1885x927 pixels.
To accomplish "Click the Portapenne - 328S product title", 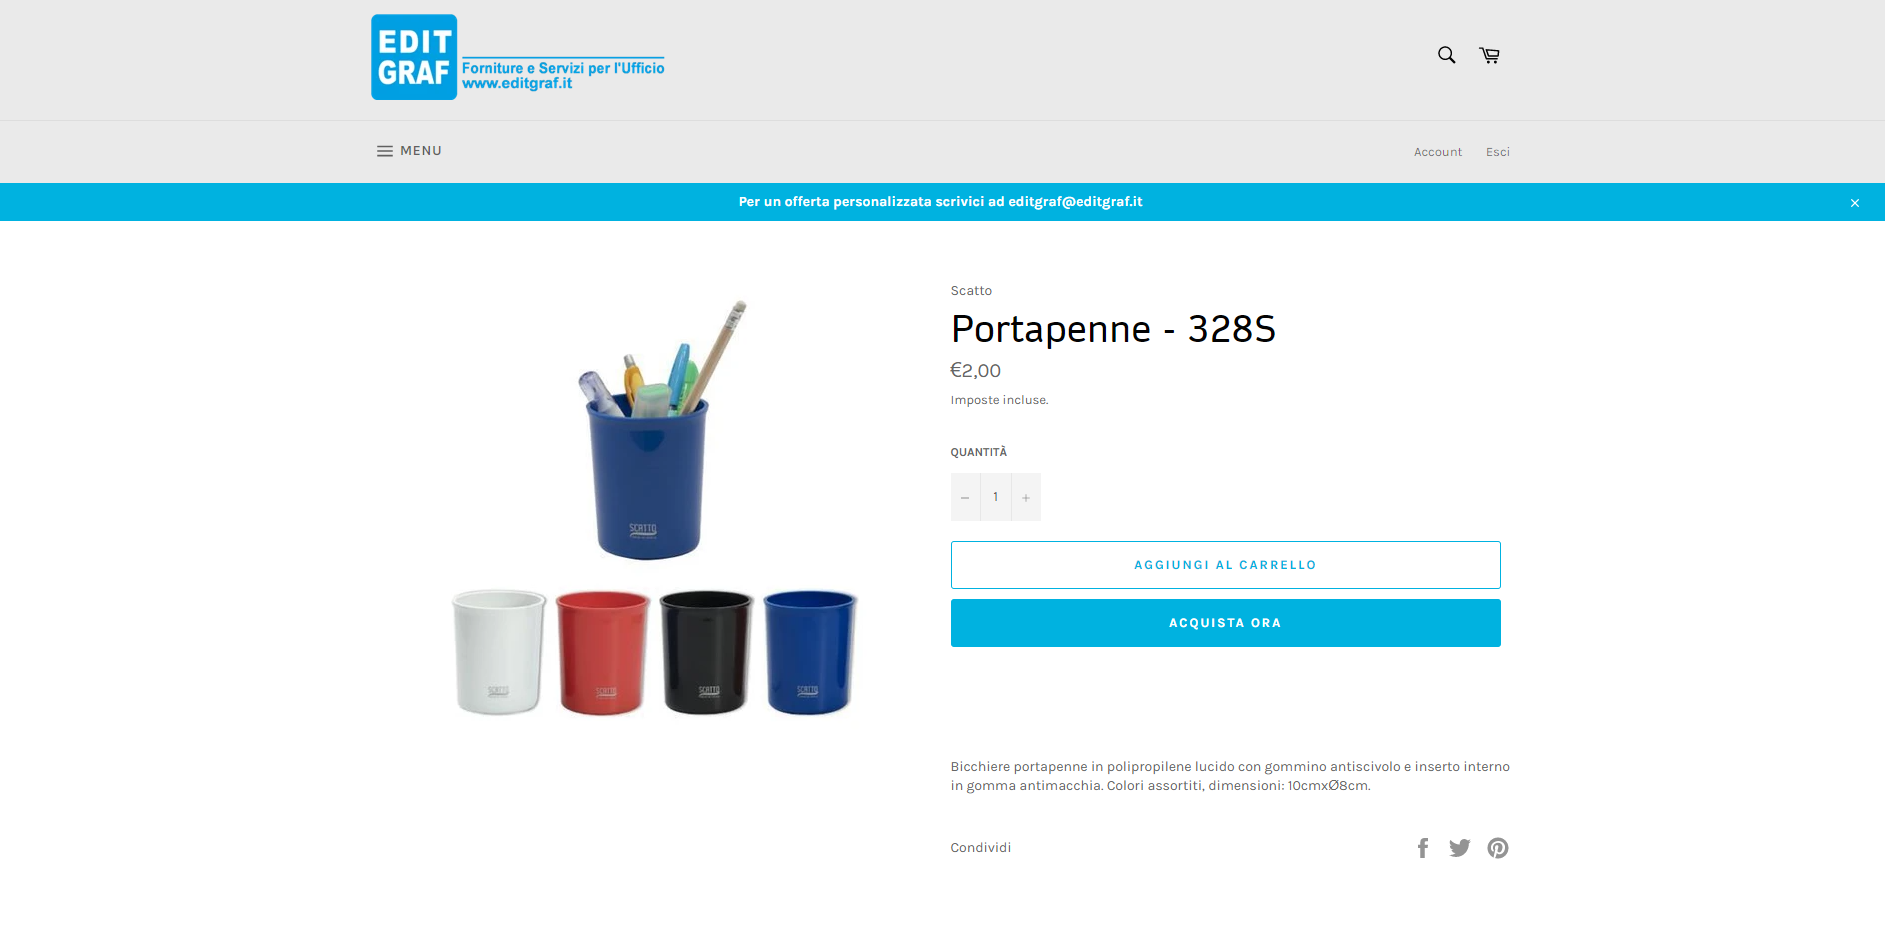I will pyautogui.click(x=1113, y=329).
